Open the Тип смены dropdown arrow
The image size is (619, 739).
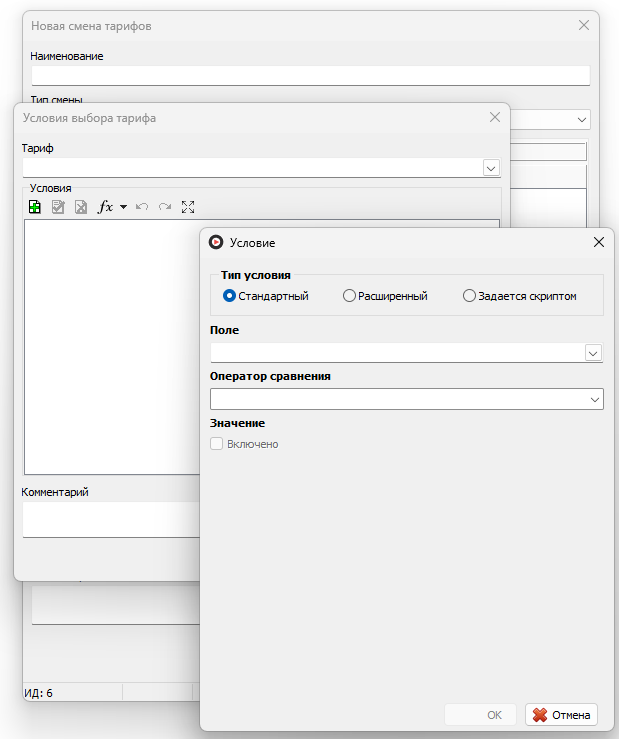click(x=582, y=120)
